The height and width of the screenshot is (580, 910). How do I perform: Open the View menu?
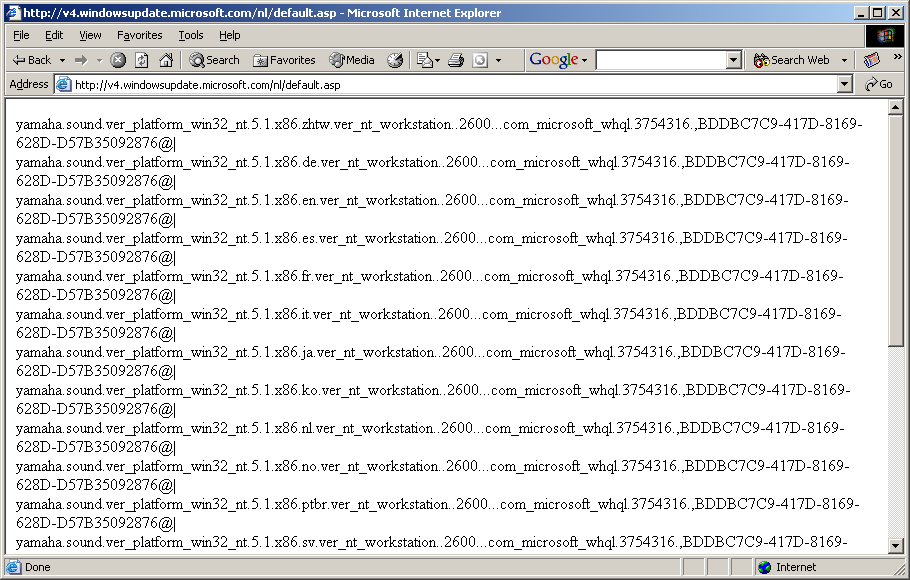pos(90,35)
